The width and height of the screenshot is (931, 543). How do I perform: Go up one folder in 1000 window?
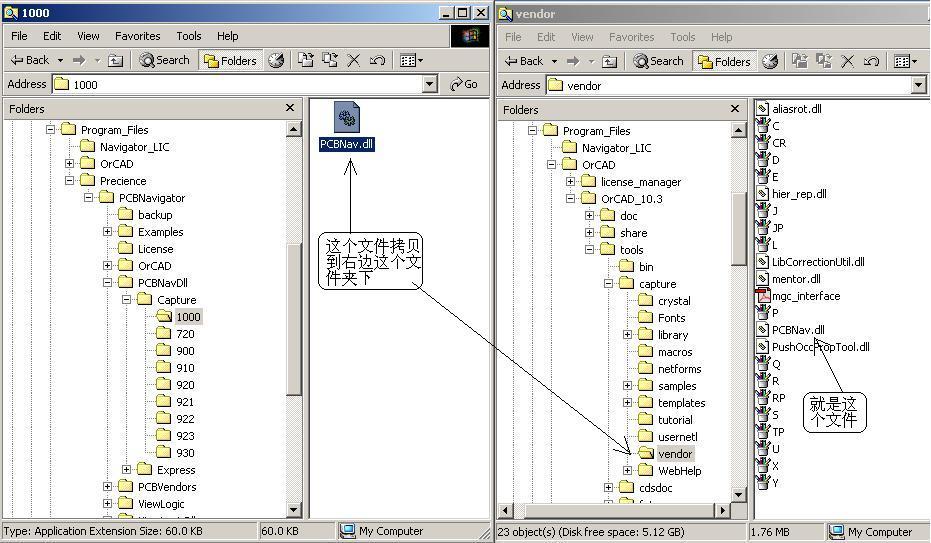(116, 60)
